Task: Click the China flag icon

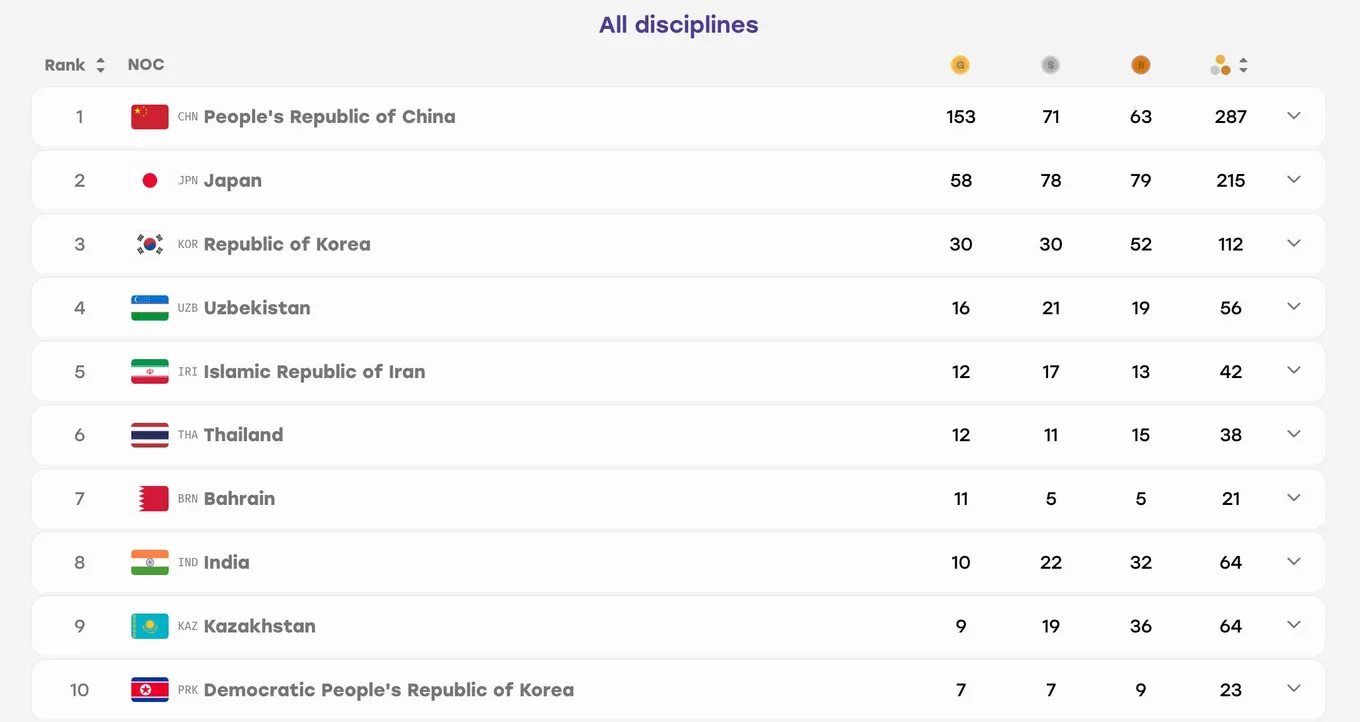Action: coord(150,117)
